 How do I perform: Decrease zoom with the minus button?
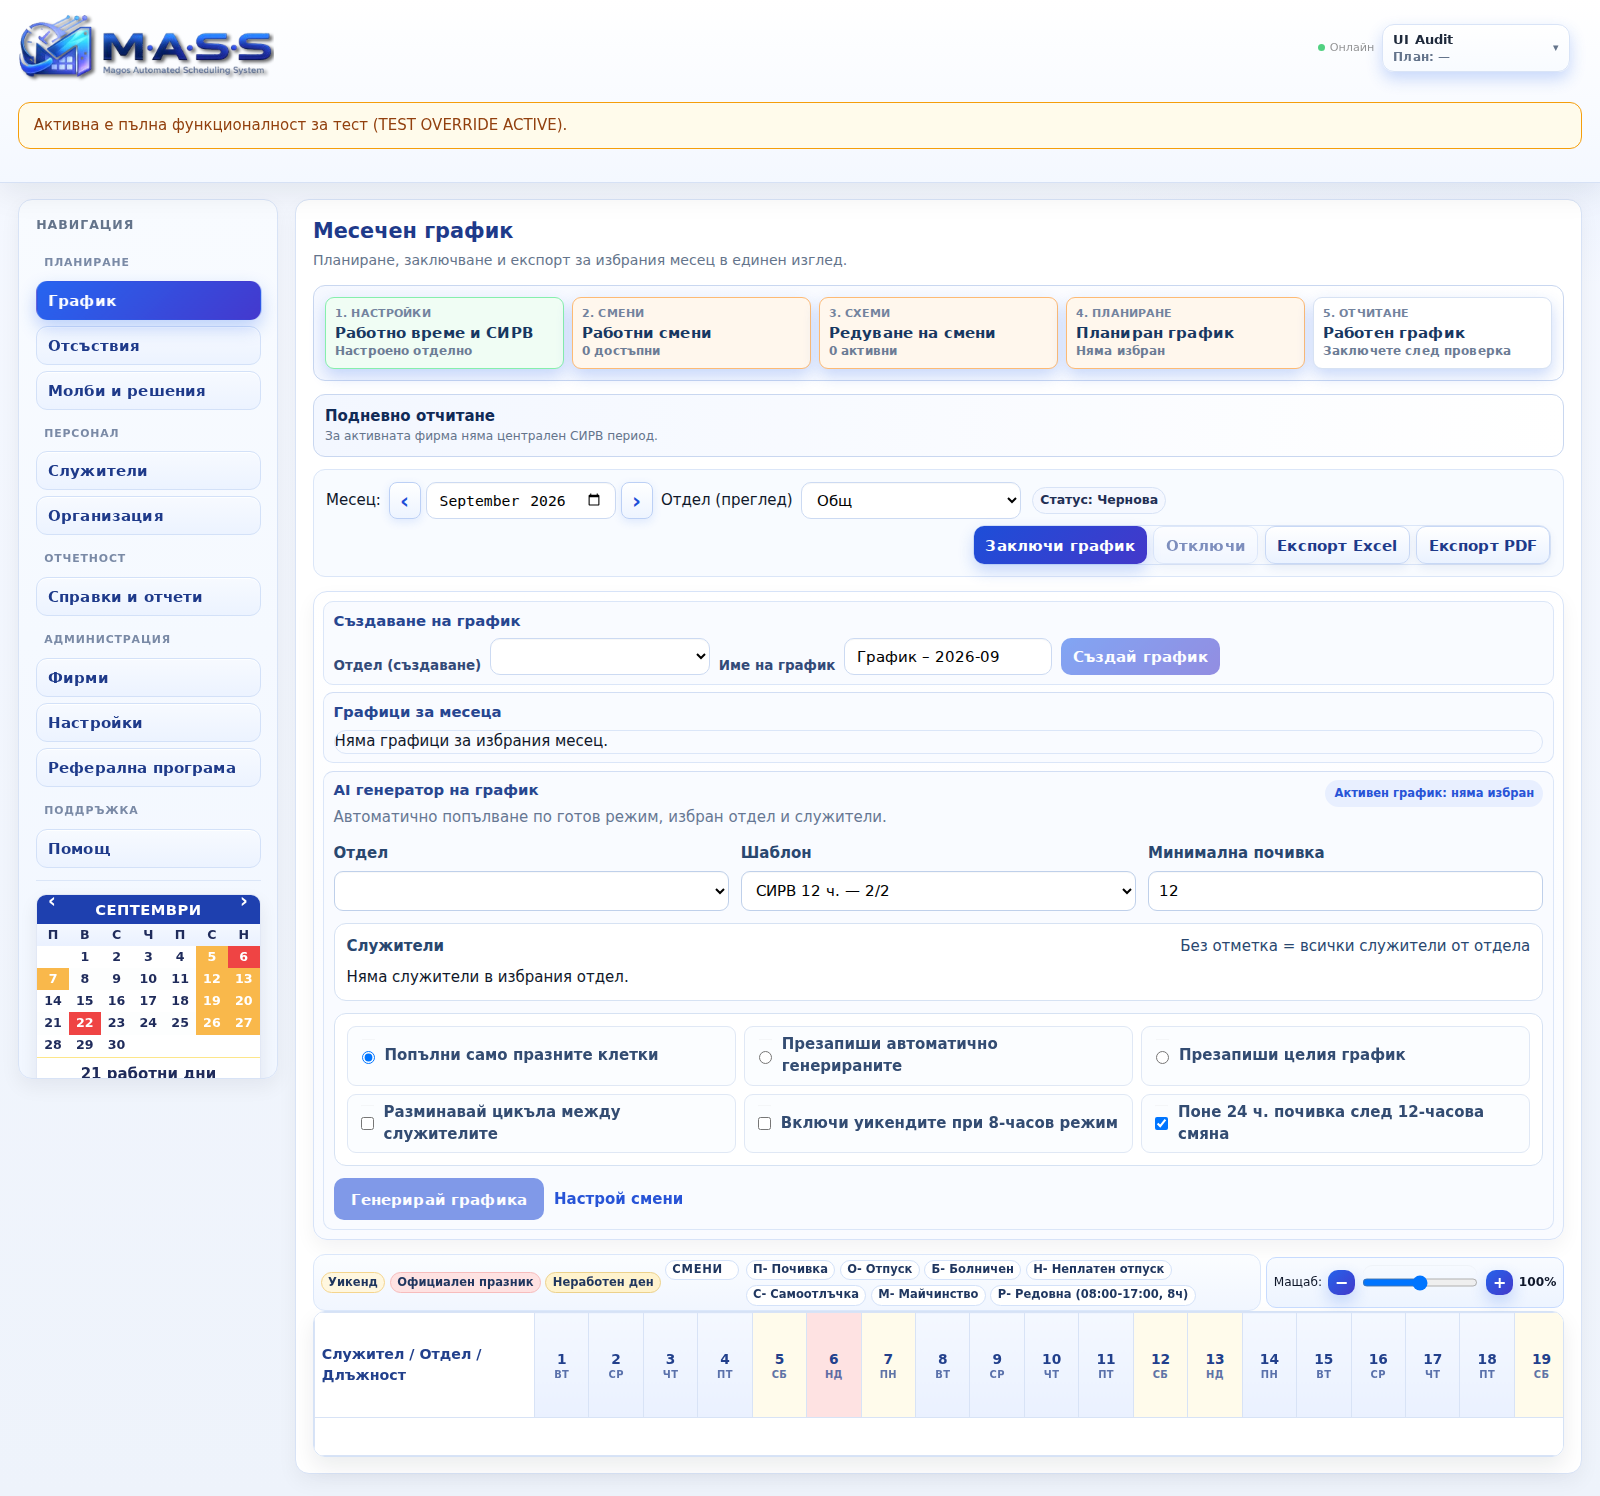click(x=1341, y=1282)
